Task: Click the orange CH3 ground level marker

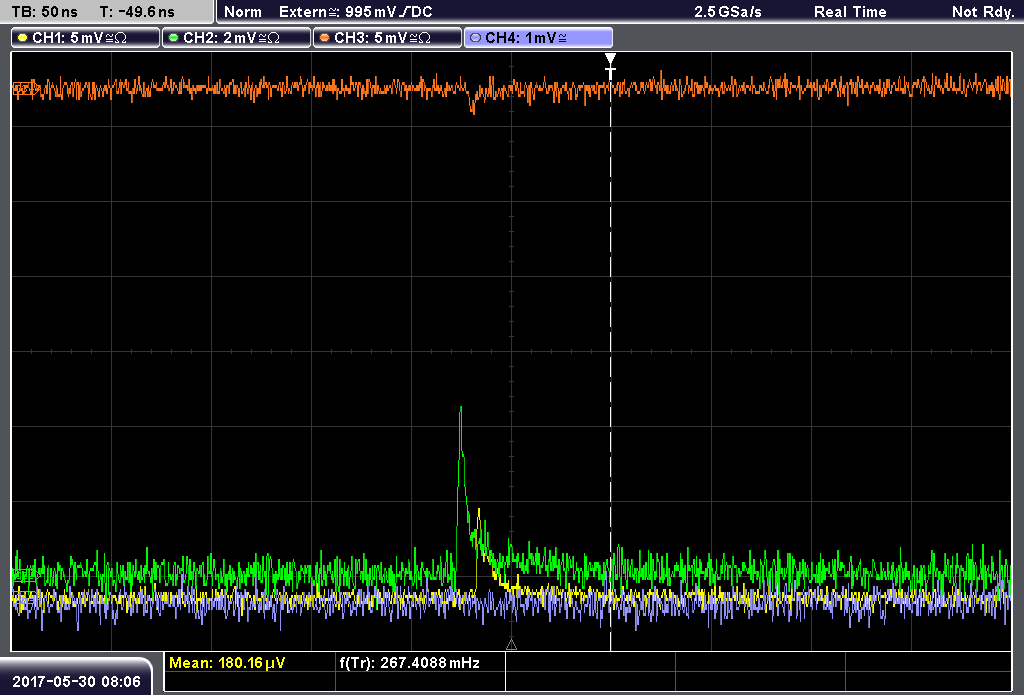Action: coord(25,89)
